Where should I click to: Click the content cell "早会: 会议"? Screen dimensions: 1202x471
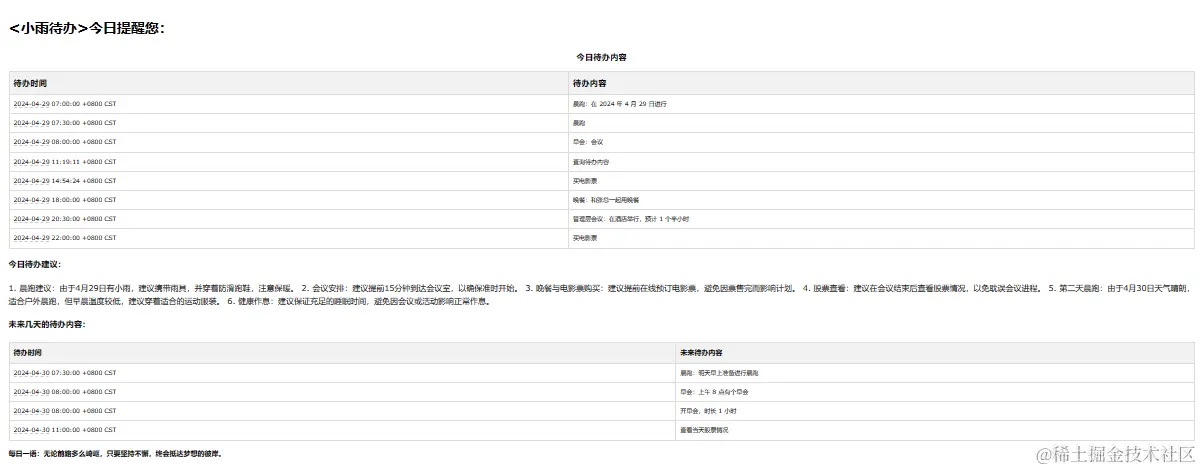881,142
